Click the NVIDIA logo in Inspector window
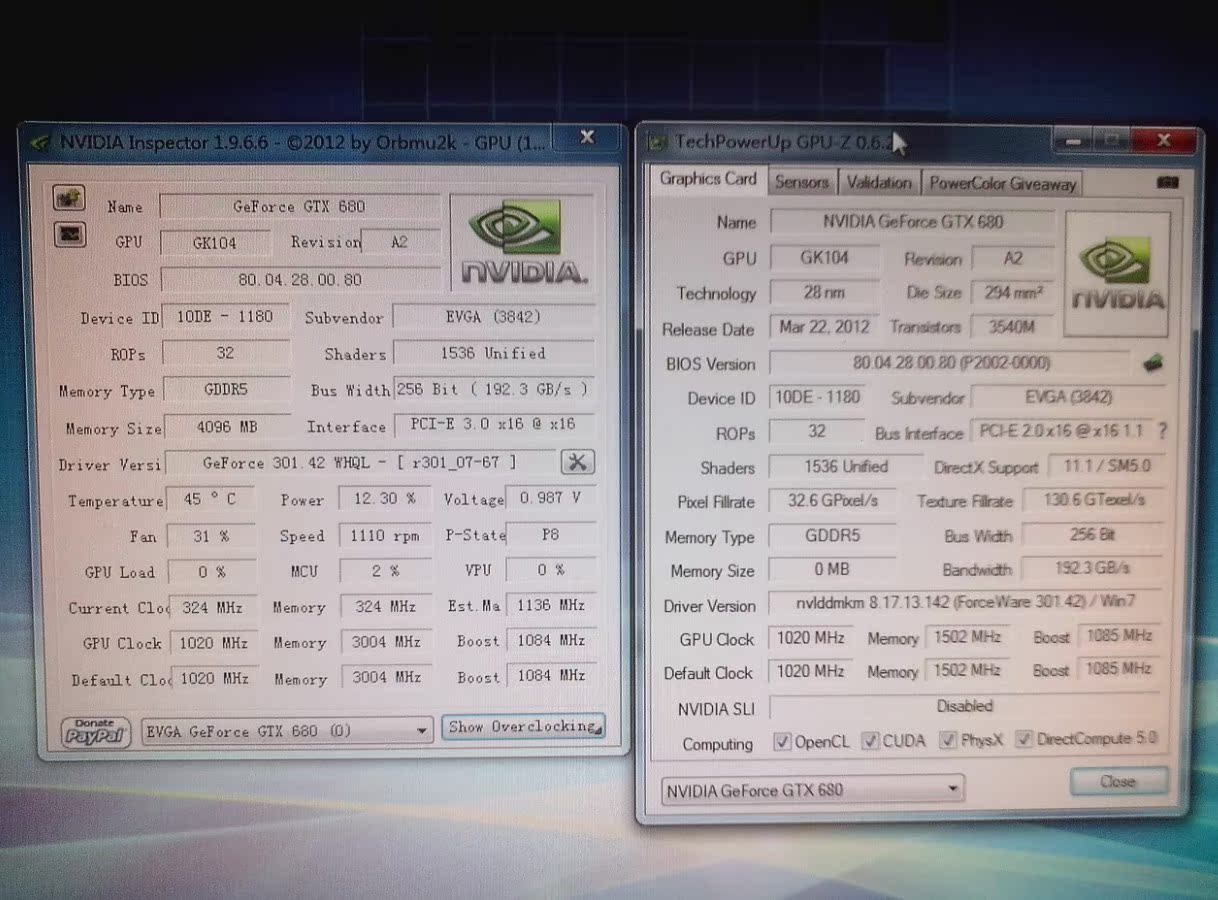 [x=522, y=243]
